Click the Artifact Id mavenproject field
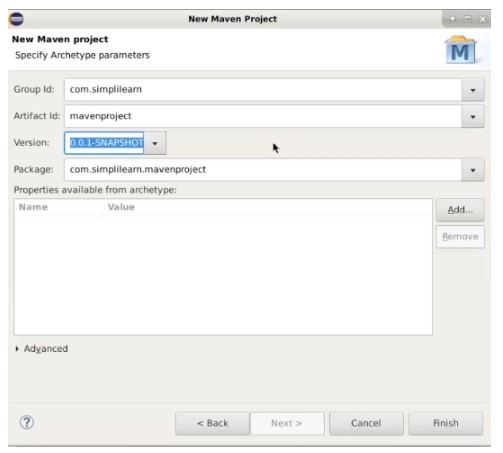 (x=263, y=117)
